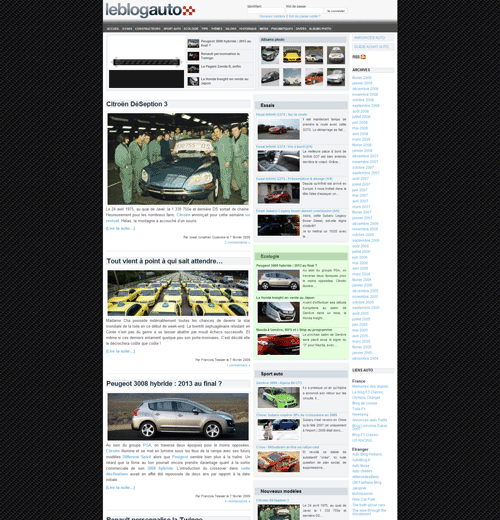This screenshot has width=500, height=520.
Task: Click 'Lire la suite' under Citroën DéSeption article
Action: (120, 228)
